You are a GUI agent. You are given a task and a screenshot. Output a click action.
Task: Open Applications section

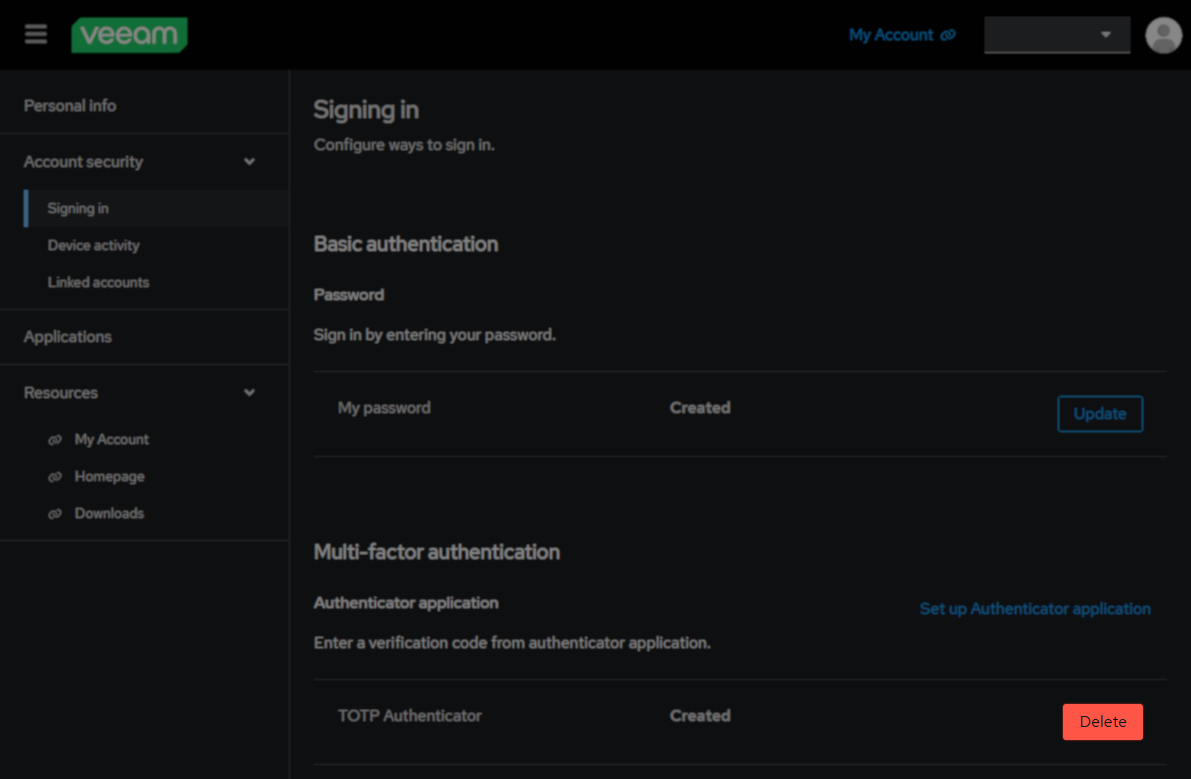[68, 336]
